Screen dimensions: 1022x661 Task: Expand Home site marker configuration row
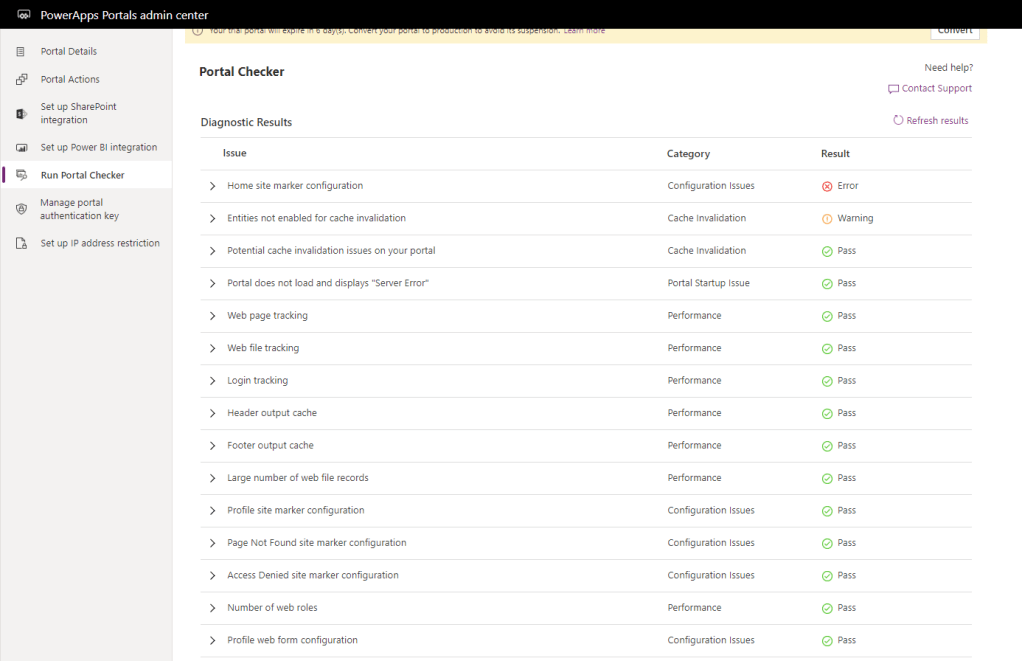(x=212, y=186)
